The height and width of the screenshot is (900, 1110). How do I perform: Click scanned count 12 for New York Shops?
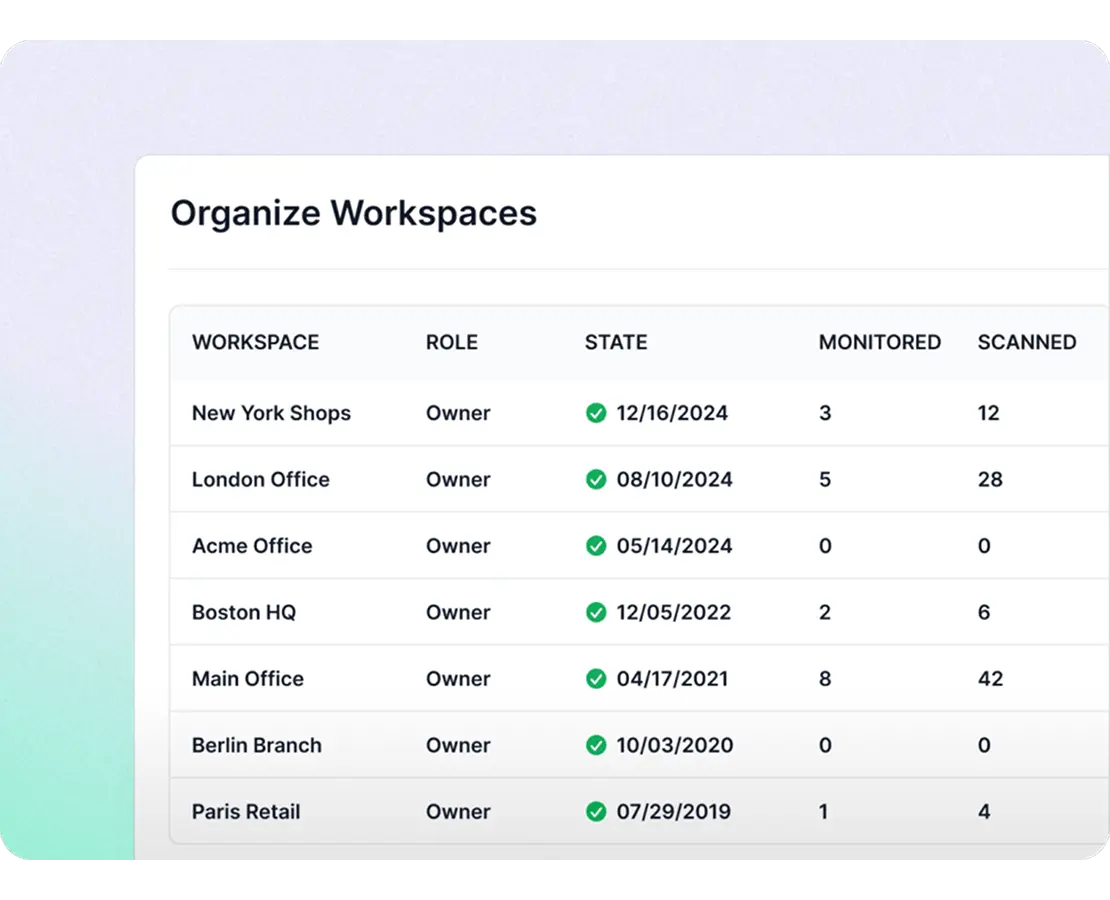pos(989,413)
